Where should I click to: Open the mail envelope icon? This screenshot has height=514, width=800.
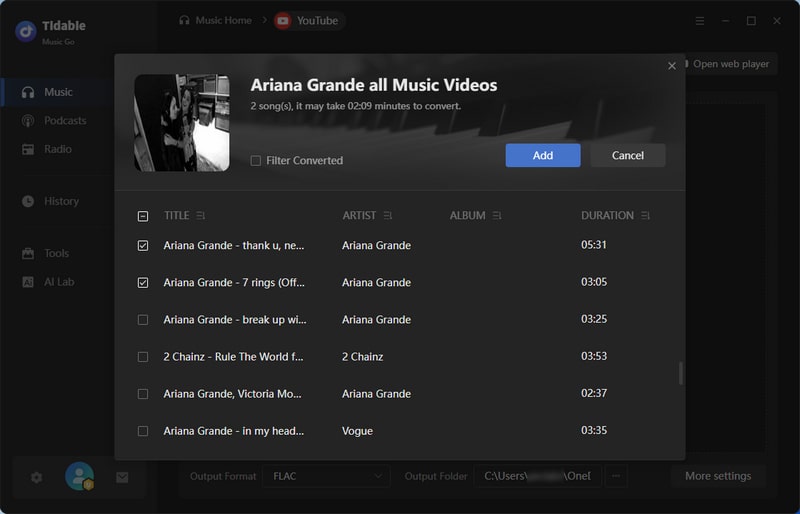[122, 477]
